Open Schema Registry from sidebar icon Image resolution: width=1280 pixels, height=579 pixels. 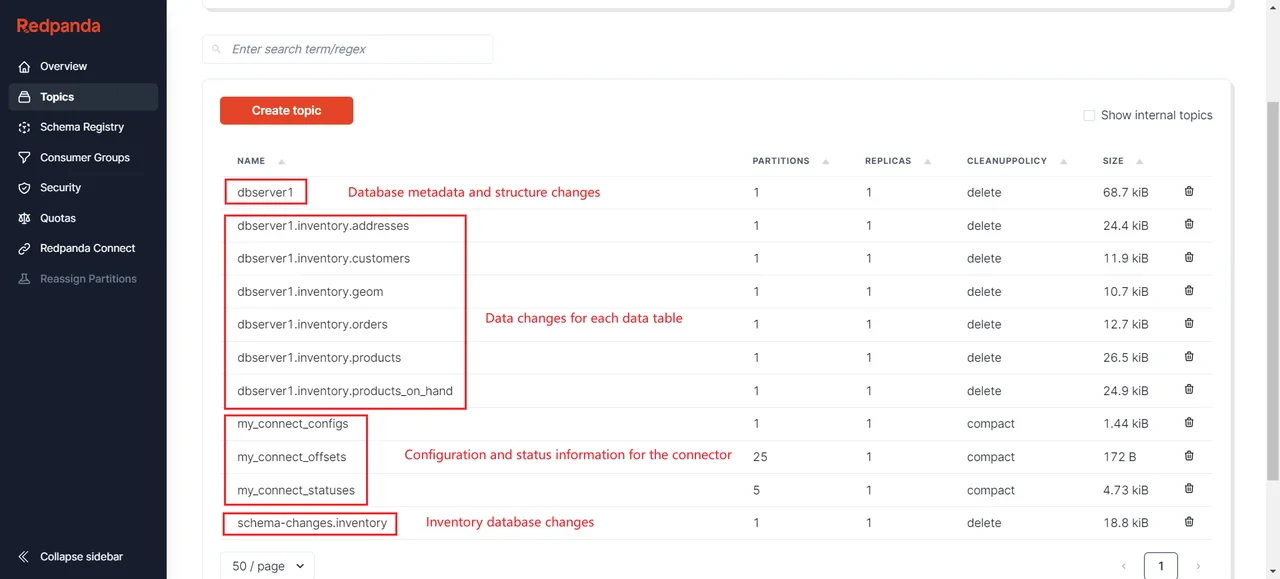click(x=25, y=127)
